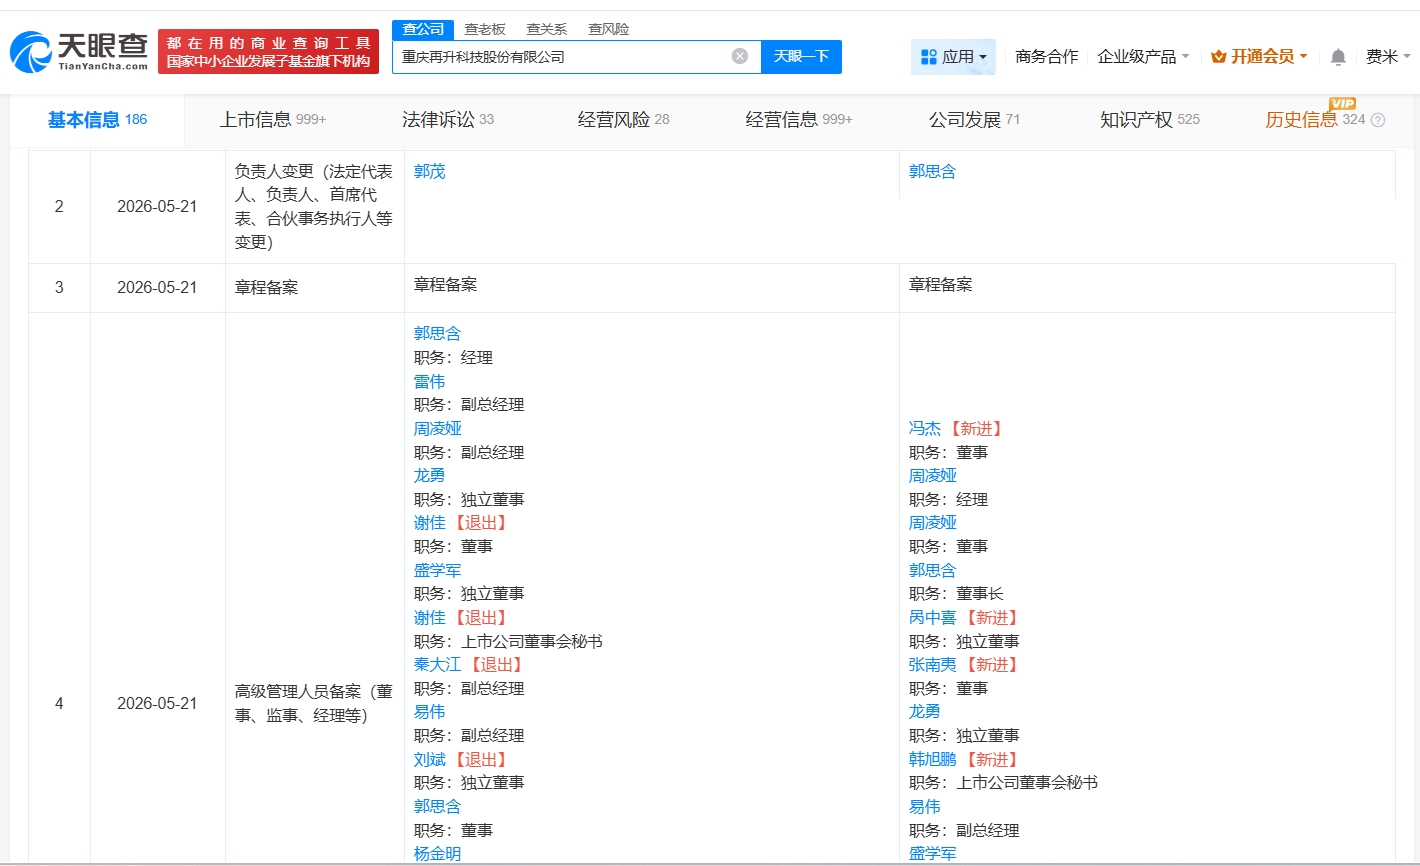Open 盛学军 link in the after-change column

[x=933, y=854]
